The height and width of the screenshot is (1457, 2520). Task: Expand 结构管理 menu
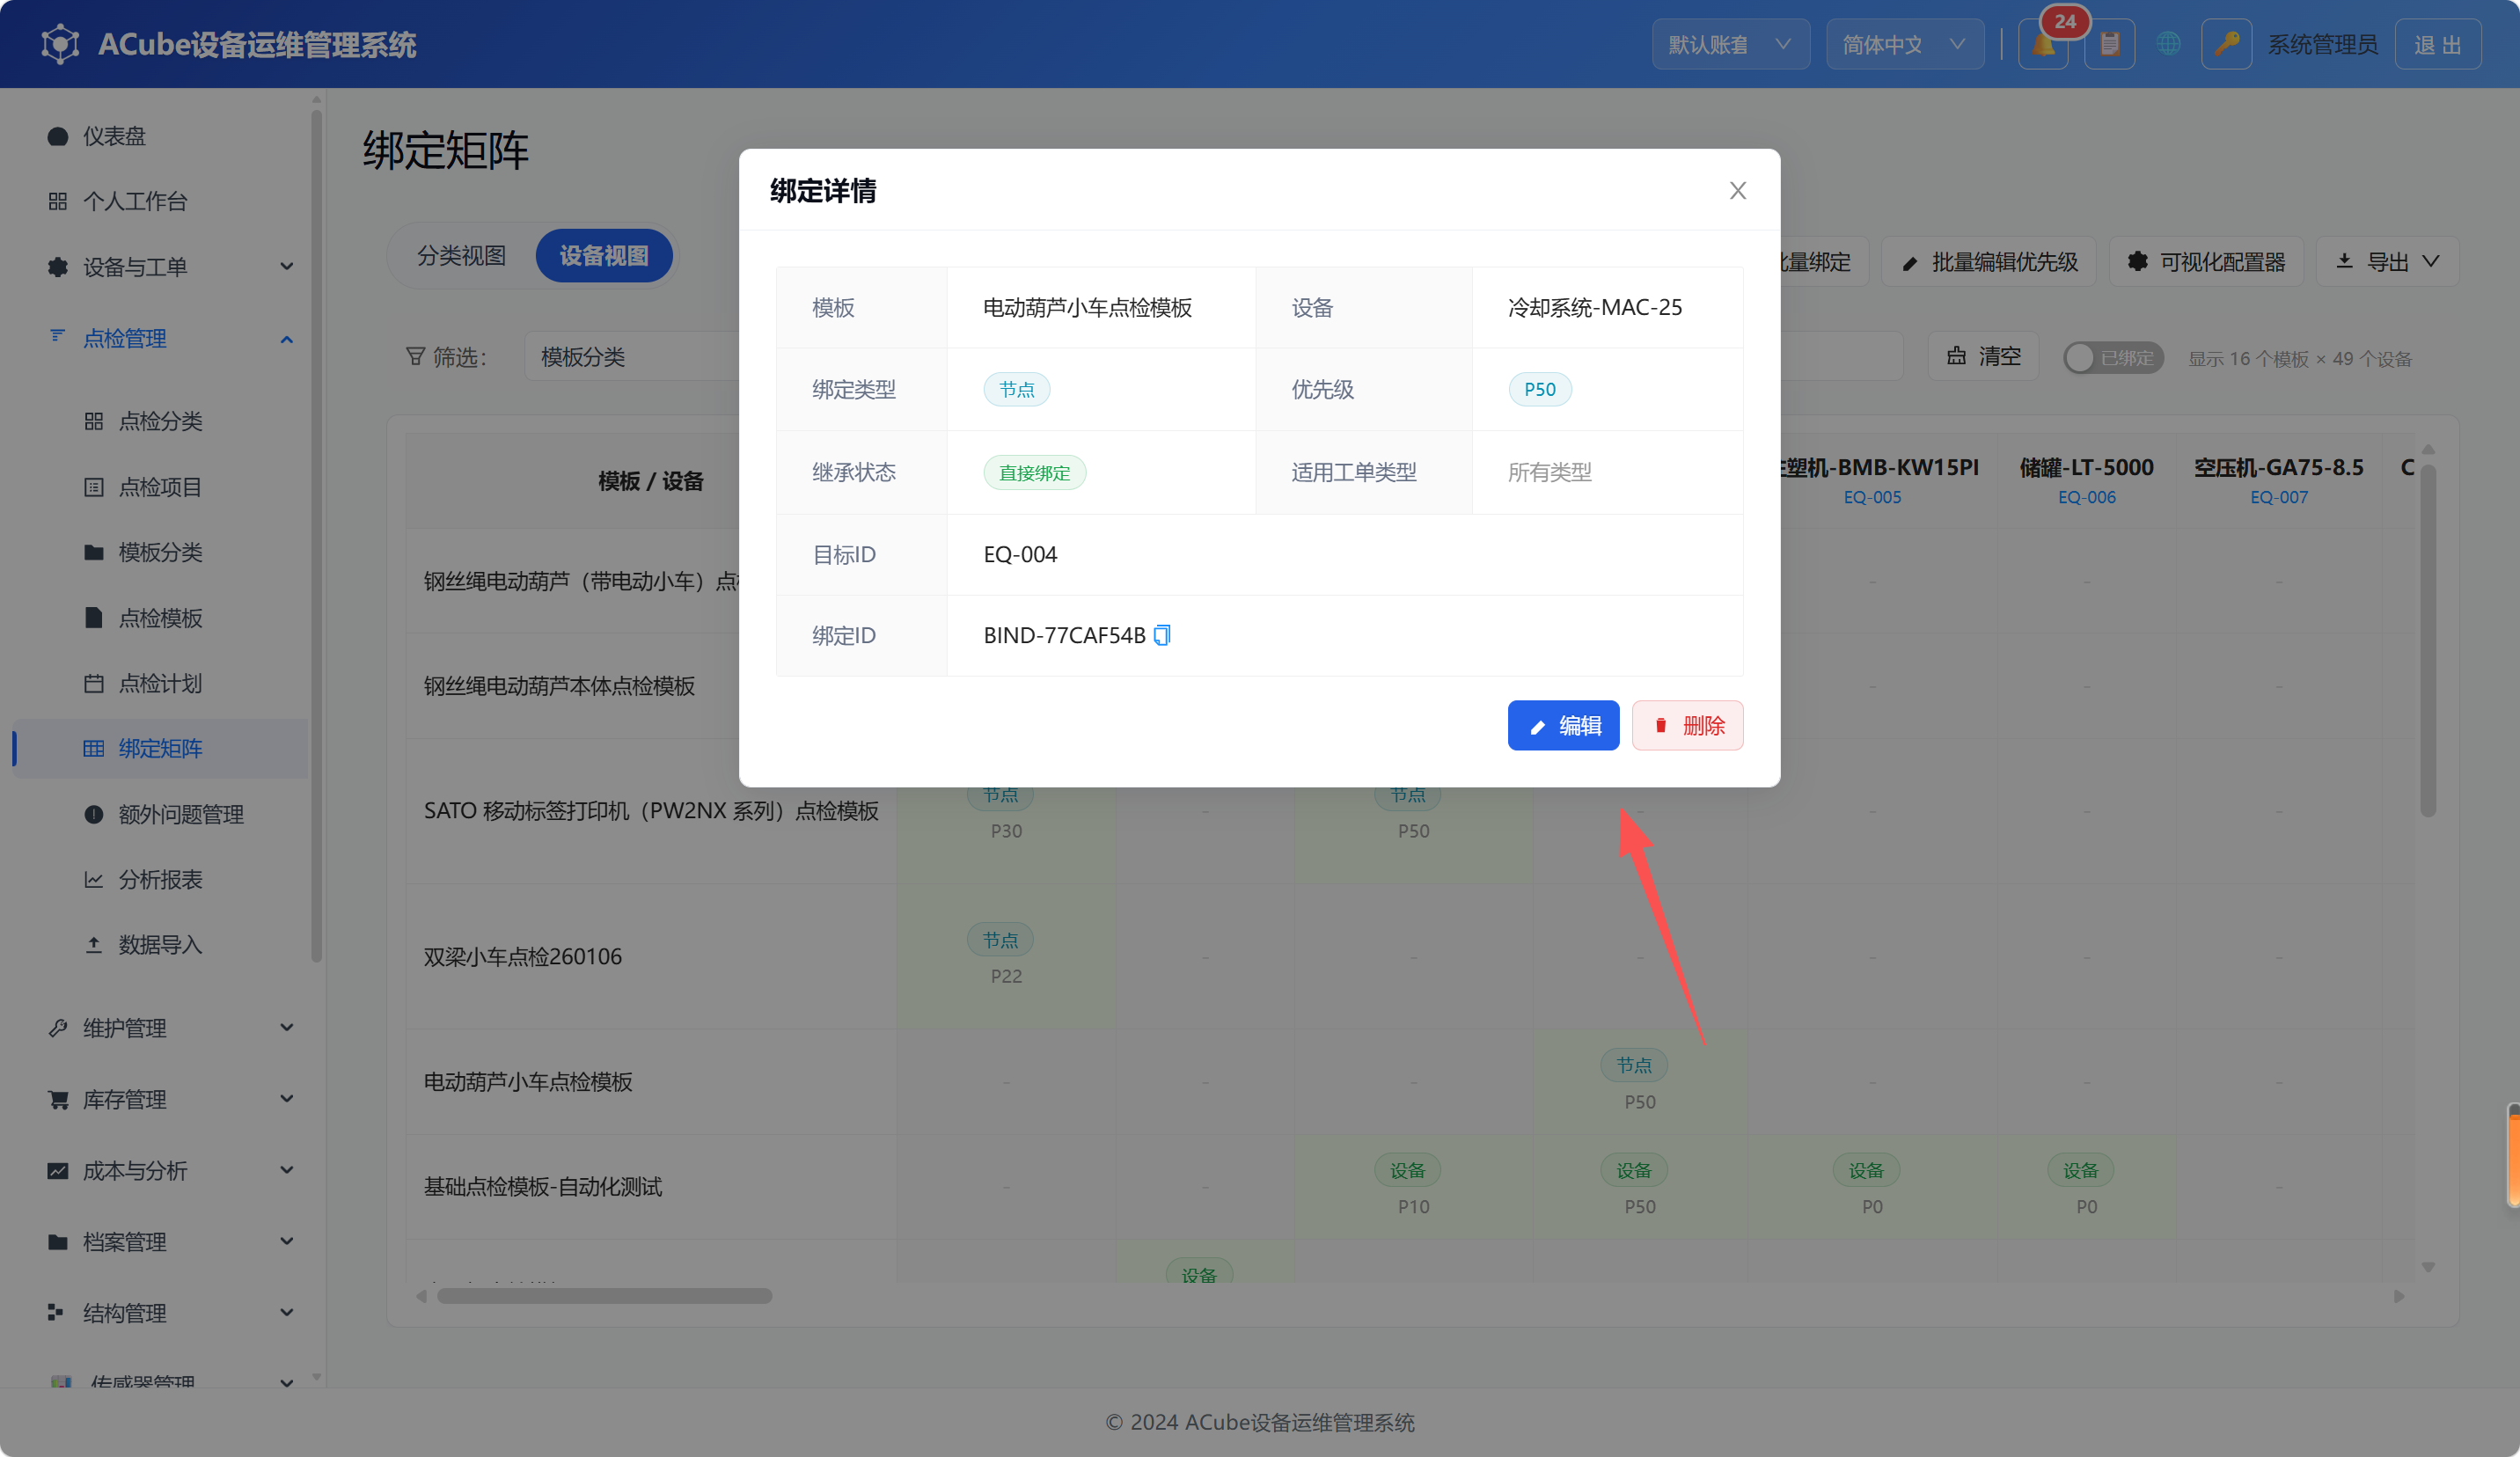pos(160,1313)
